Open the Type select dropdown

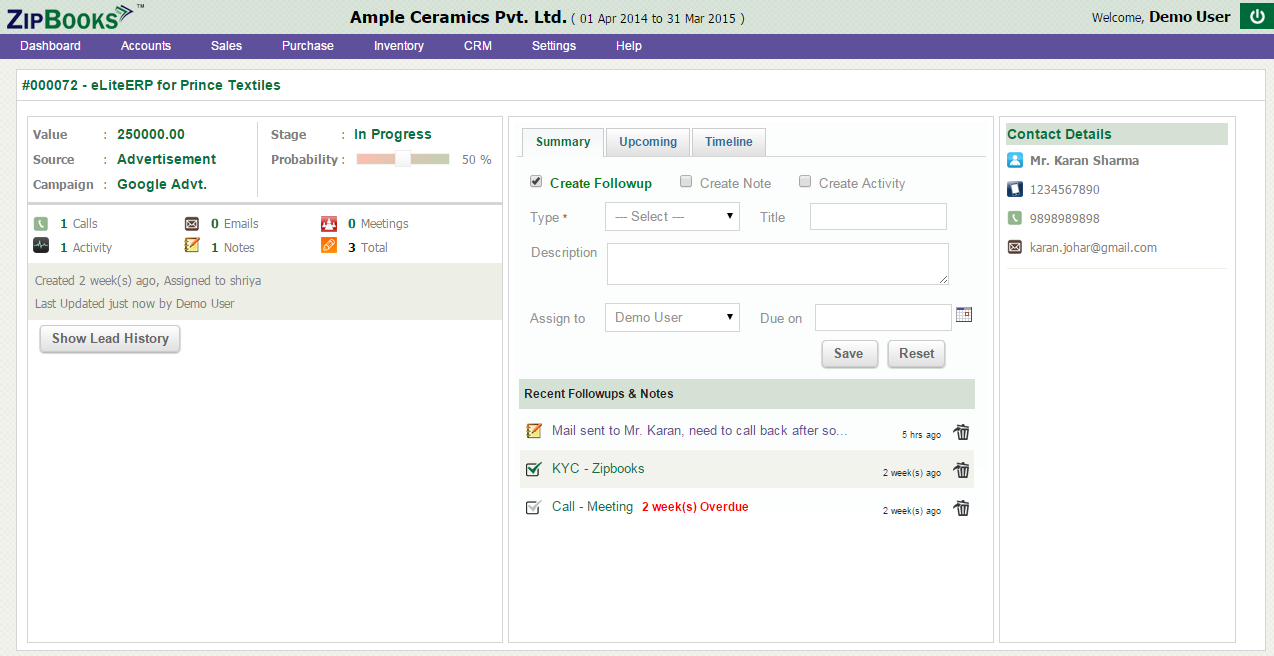pos(672,217)
